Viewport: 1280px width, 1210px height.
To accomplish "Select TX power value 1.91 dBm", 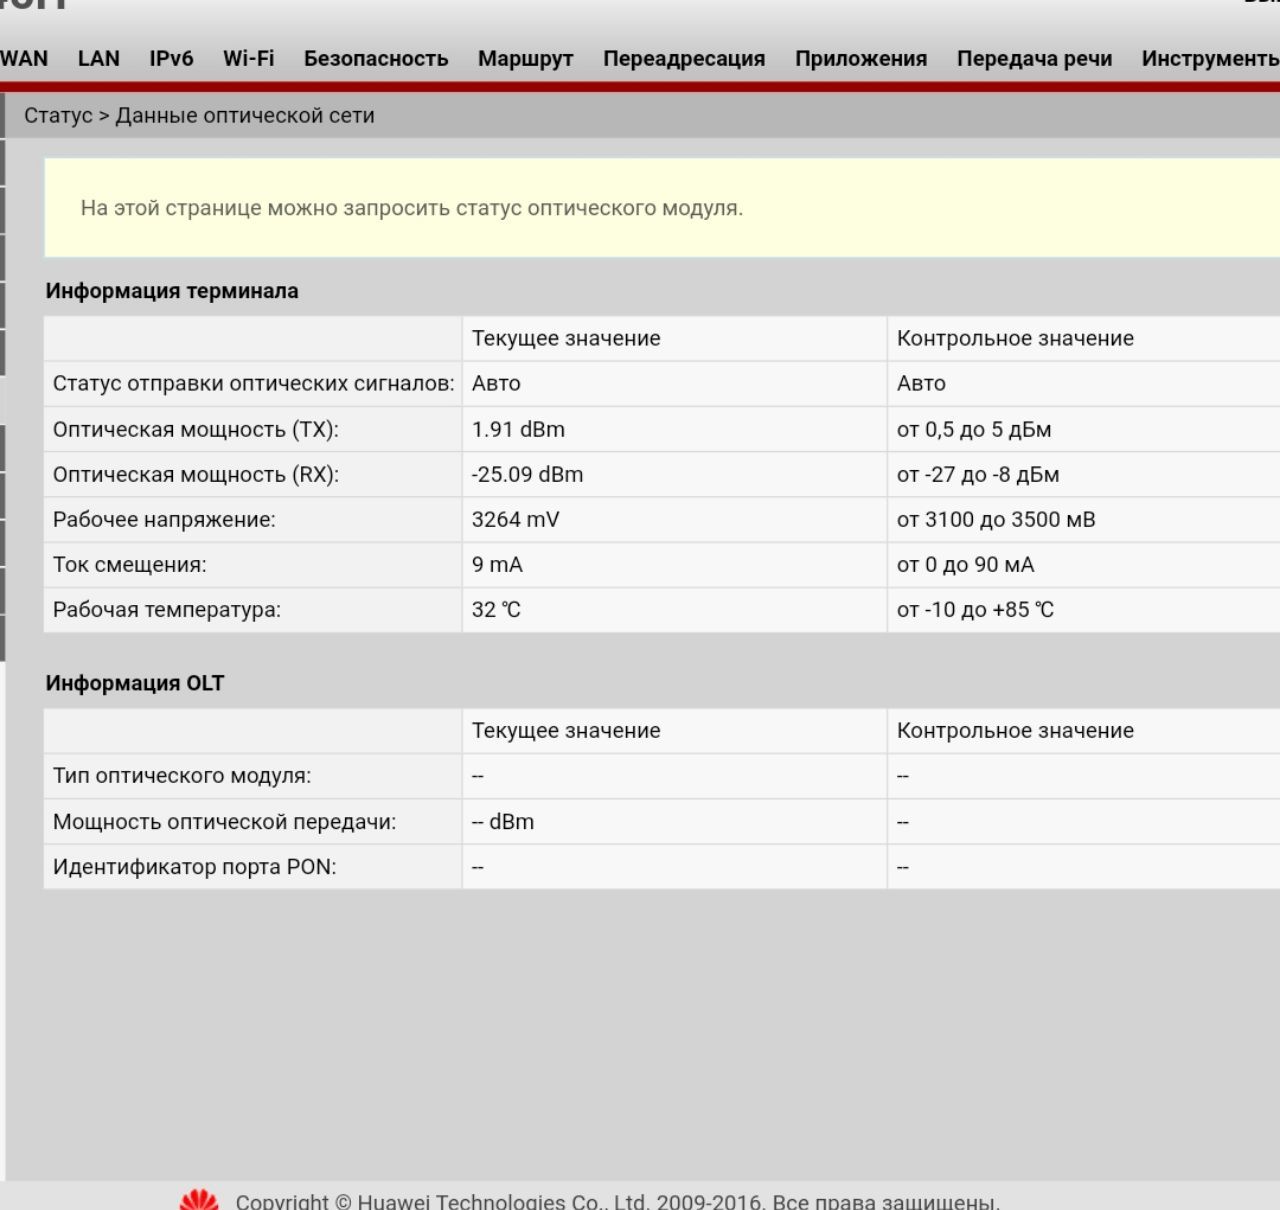I will [x=518, y=429].
